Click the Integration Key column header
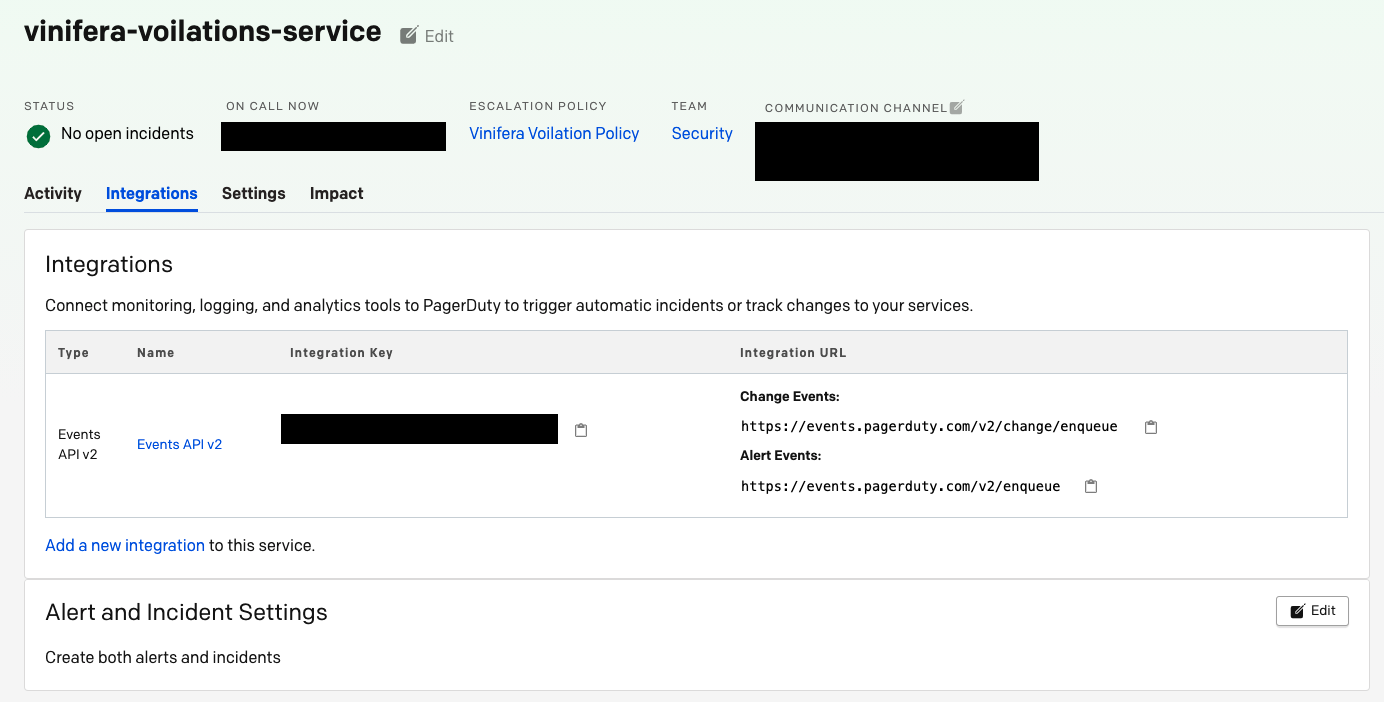 341,353
